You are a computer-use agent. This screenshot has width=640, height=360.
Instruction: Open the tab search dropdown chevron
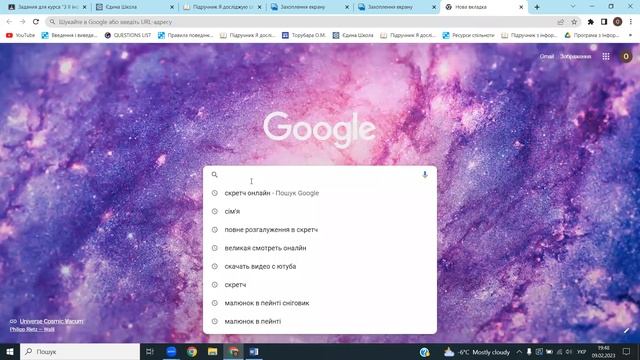click(573, 7)
